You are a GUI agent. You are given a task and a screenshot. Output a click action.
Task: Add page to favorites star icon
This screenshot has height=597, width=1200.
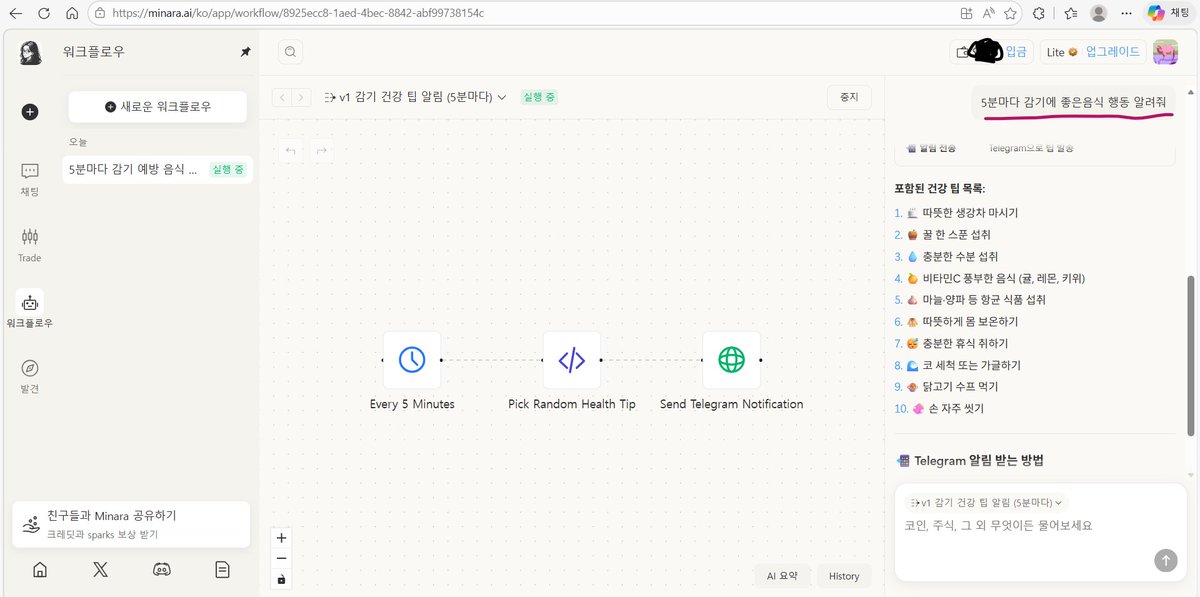coord(1011,13)
